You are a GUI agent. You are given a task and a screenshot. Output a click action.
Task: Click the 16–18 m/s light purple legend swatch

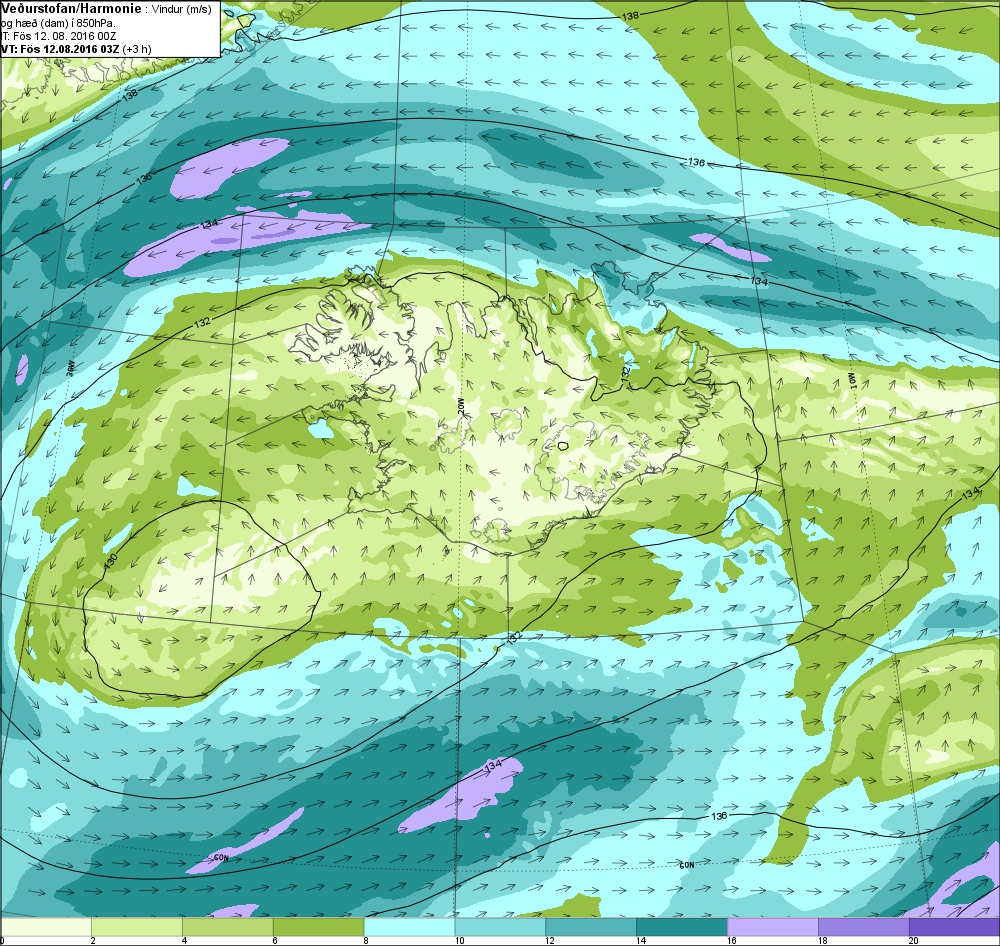click(x=772, y=927)
